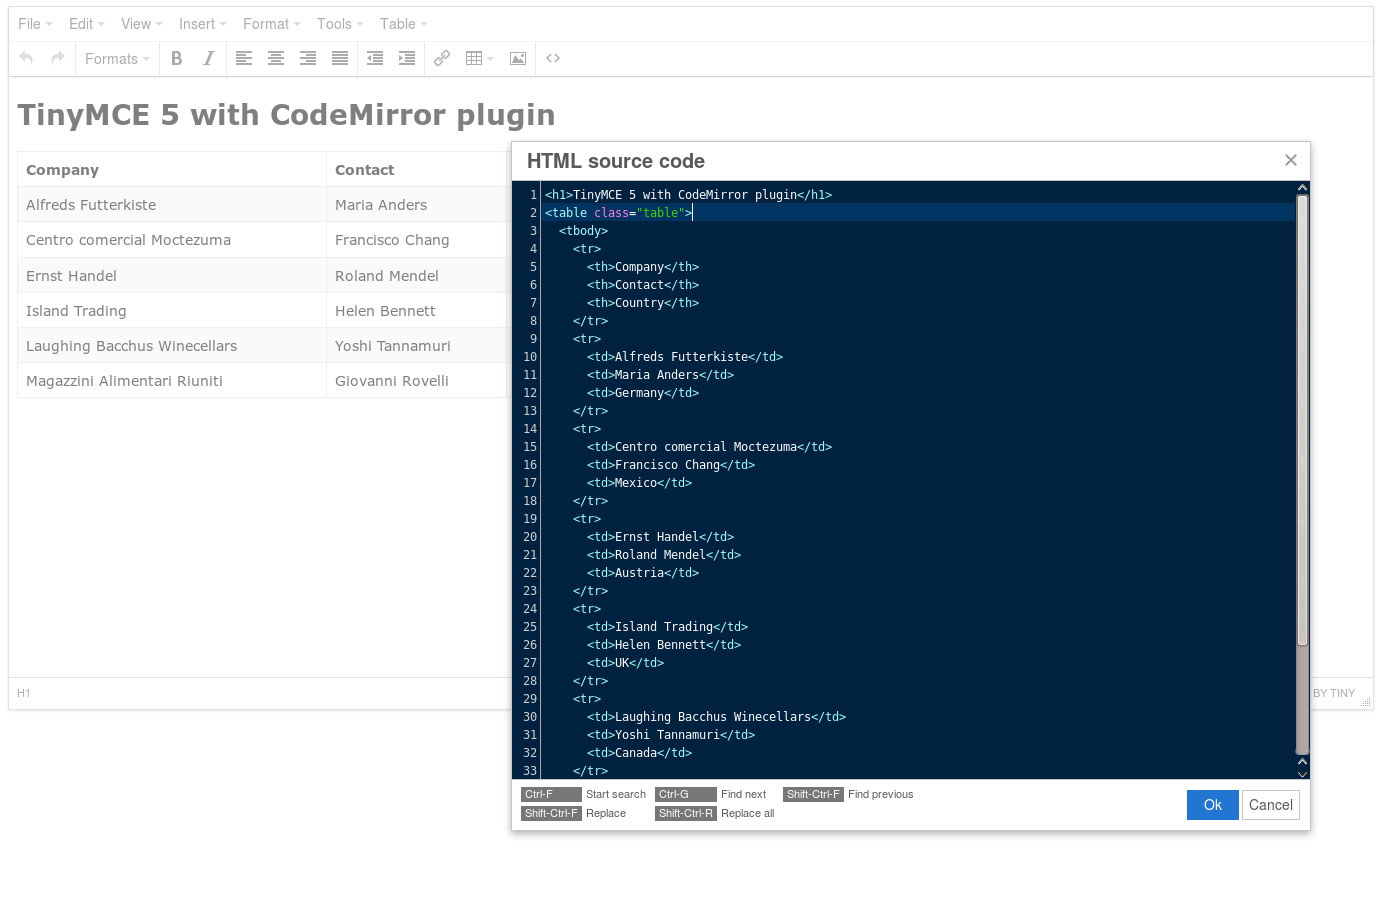Click the Company column header
The height and width of the screenshot is (922, 1380).
coord(172,170)
